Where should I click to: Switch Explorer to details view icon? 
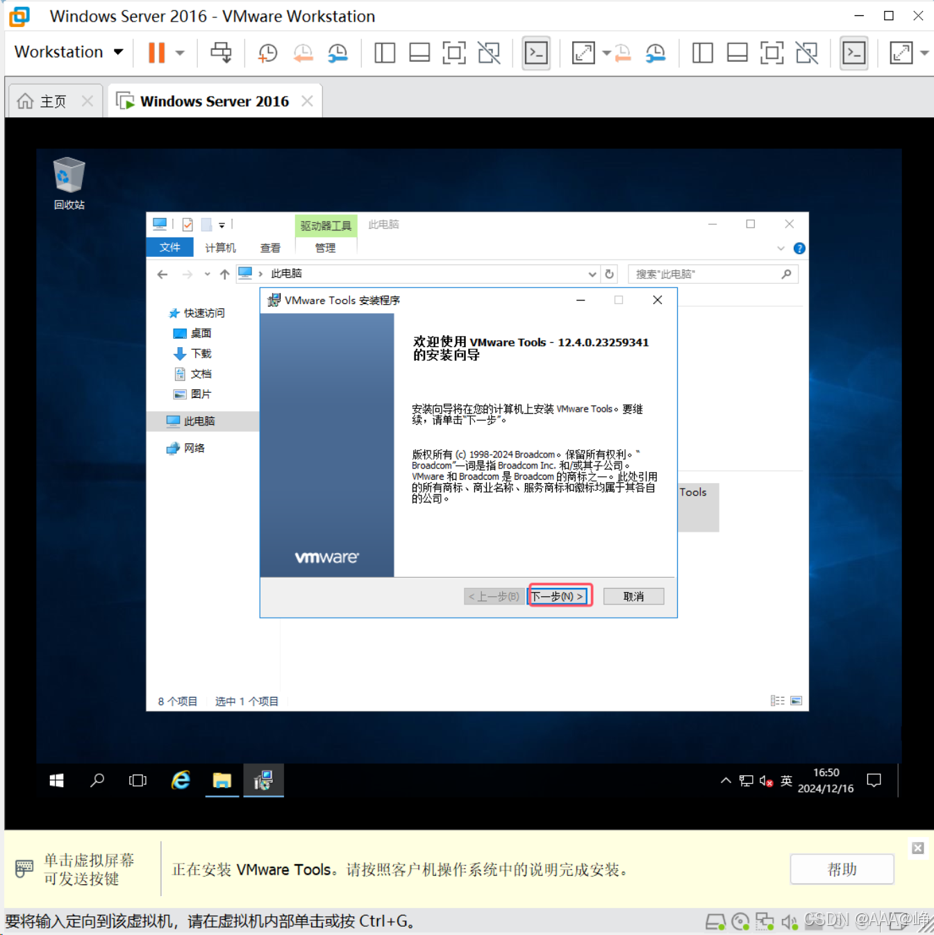tap(777, 701)
